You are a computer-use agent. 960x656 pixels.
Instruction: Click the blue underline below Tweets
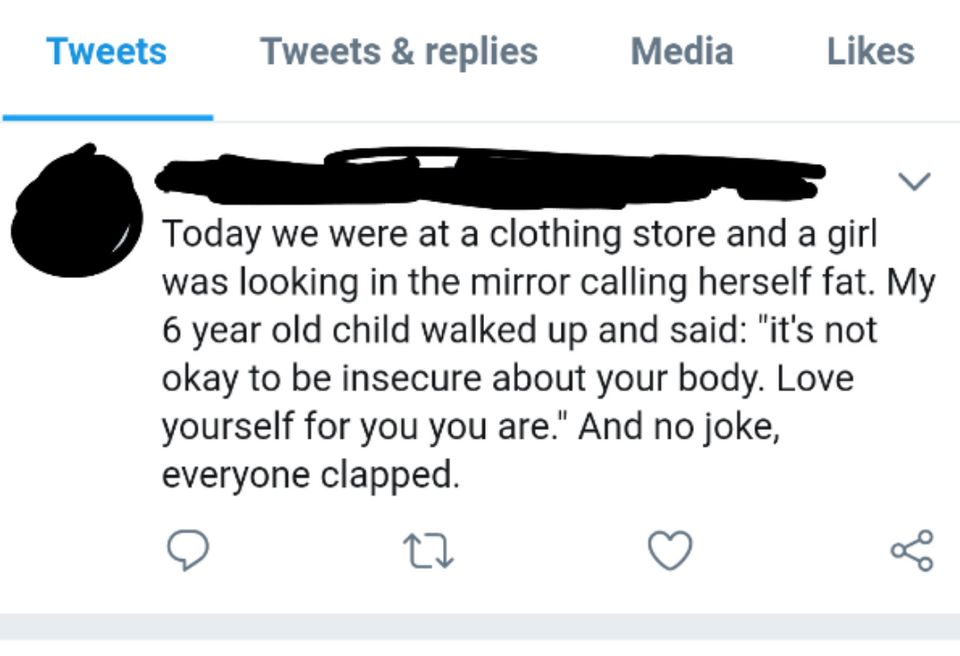click(x=108, y=114)
